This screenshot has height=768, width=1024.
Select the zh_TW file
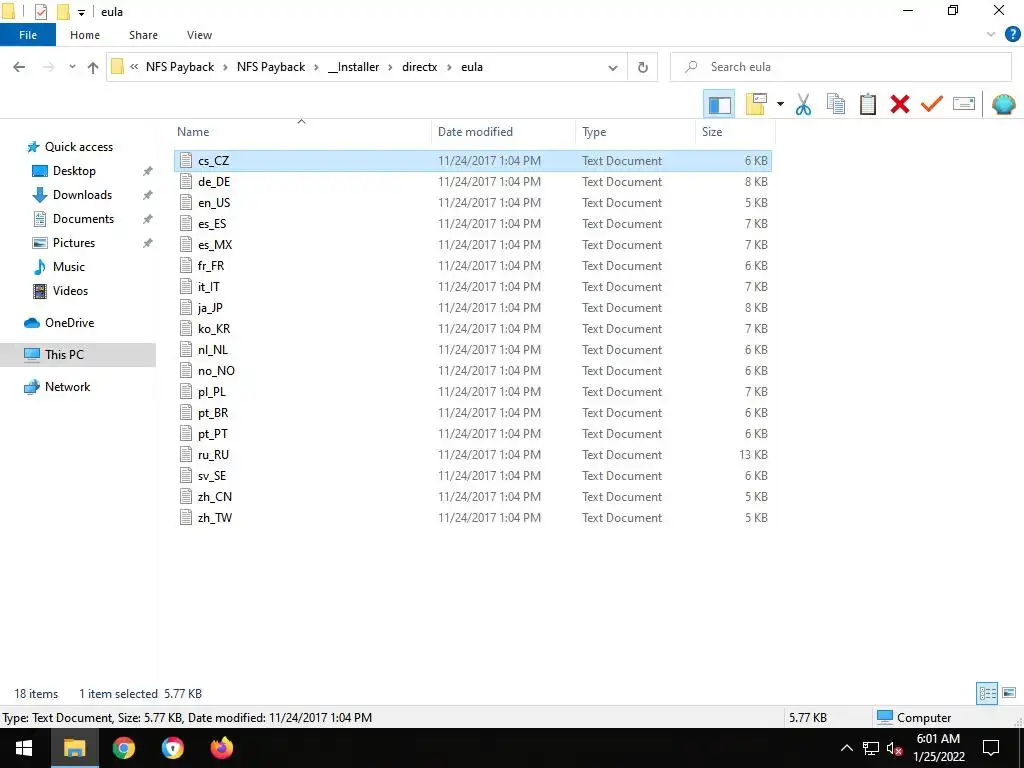(x=473, y=518)
